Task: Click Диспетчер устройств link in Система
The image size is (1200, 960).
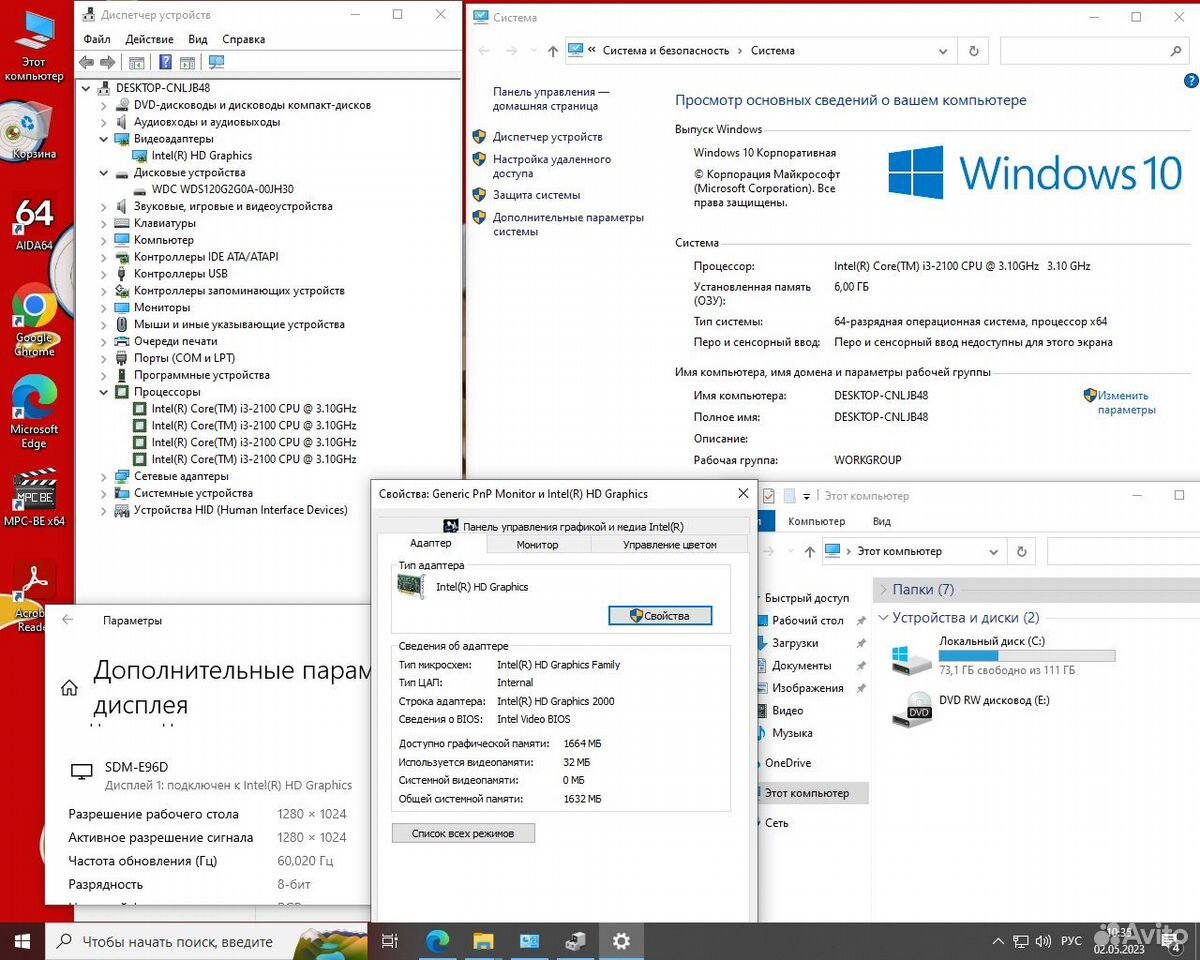Action: pyautogui.click(x=547, y=137)
